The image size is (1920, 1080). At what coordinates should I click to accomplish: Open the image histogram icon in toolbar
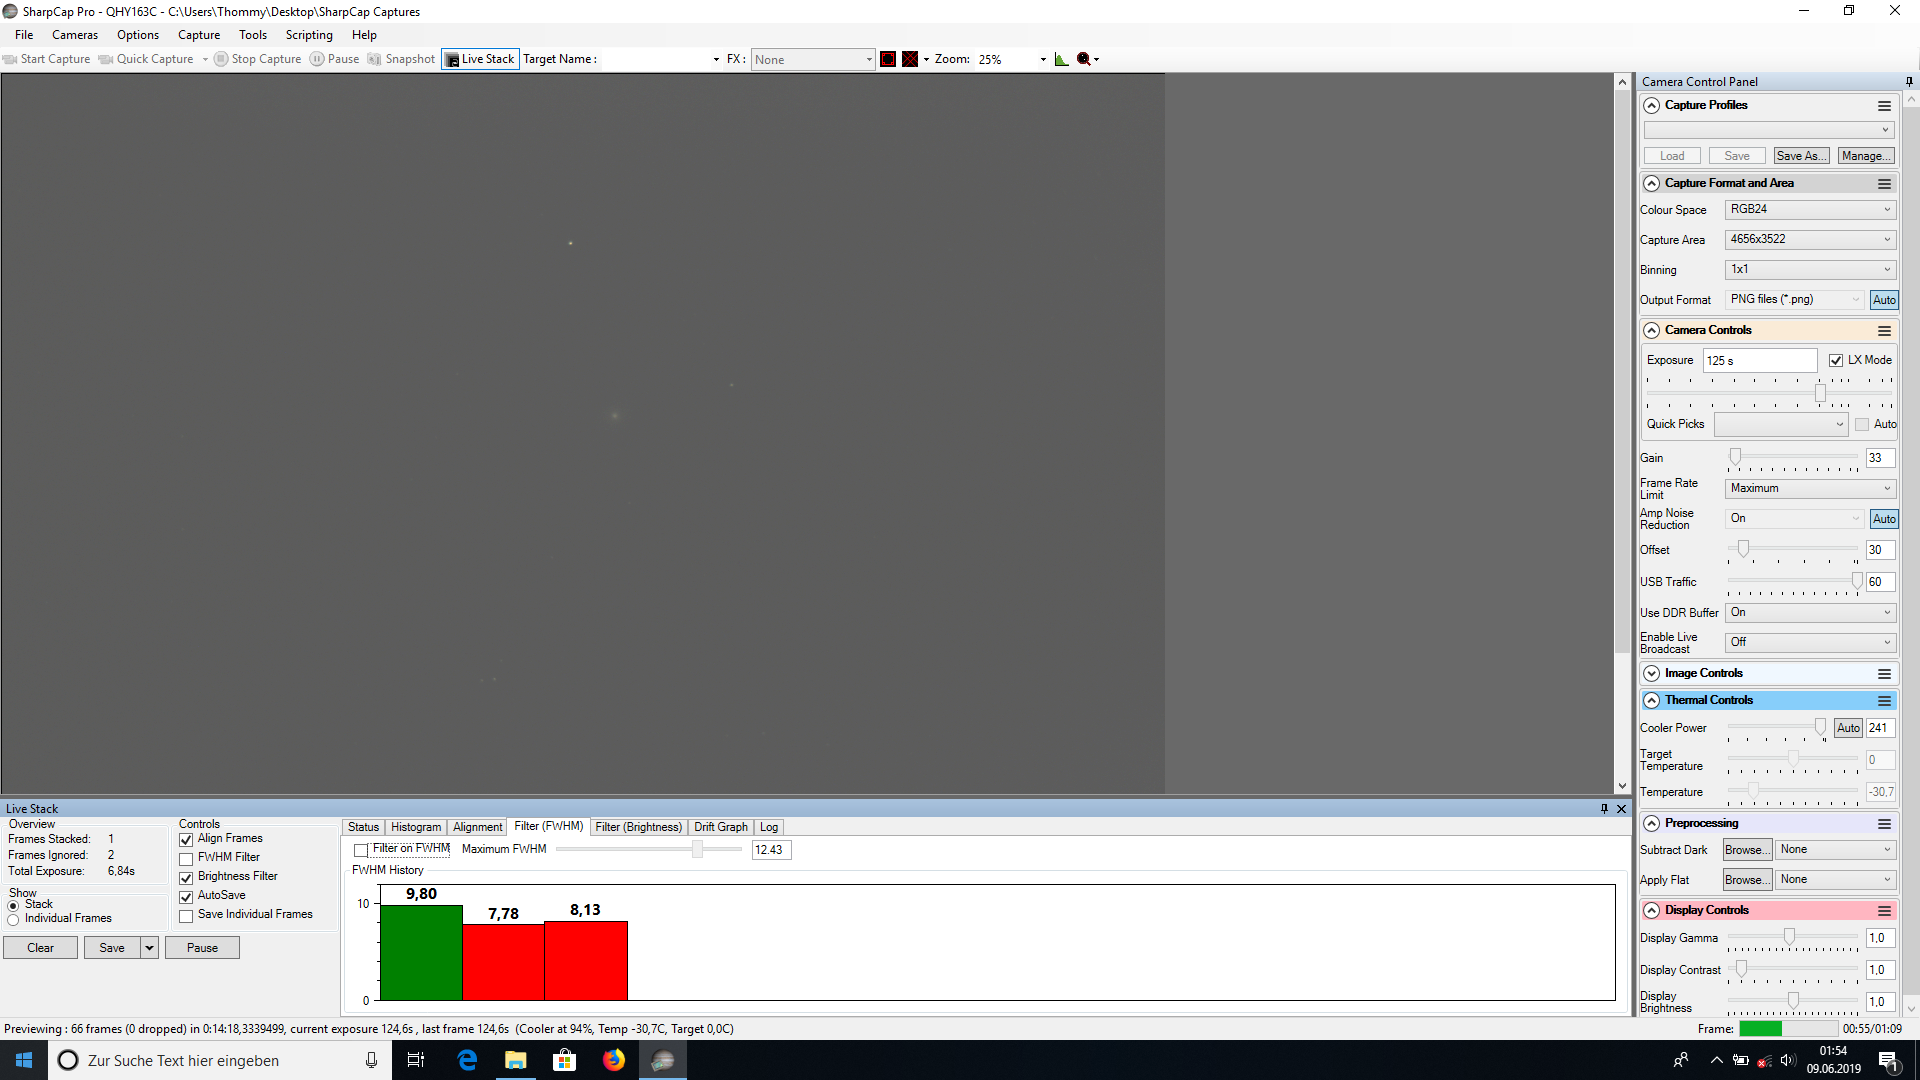(x=1061, y=59)
